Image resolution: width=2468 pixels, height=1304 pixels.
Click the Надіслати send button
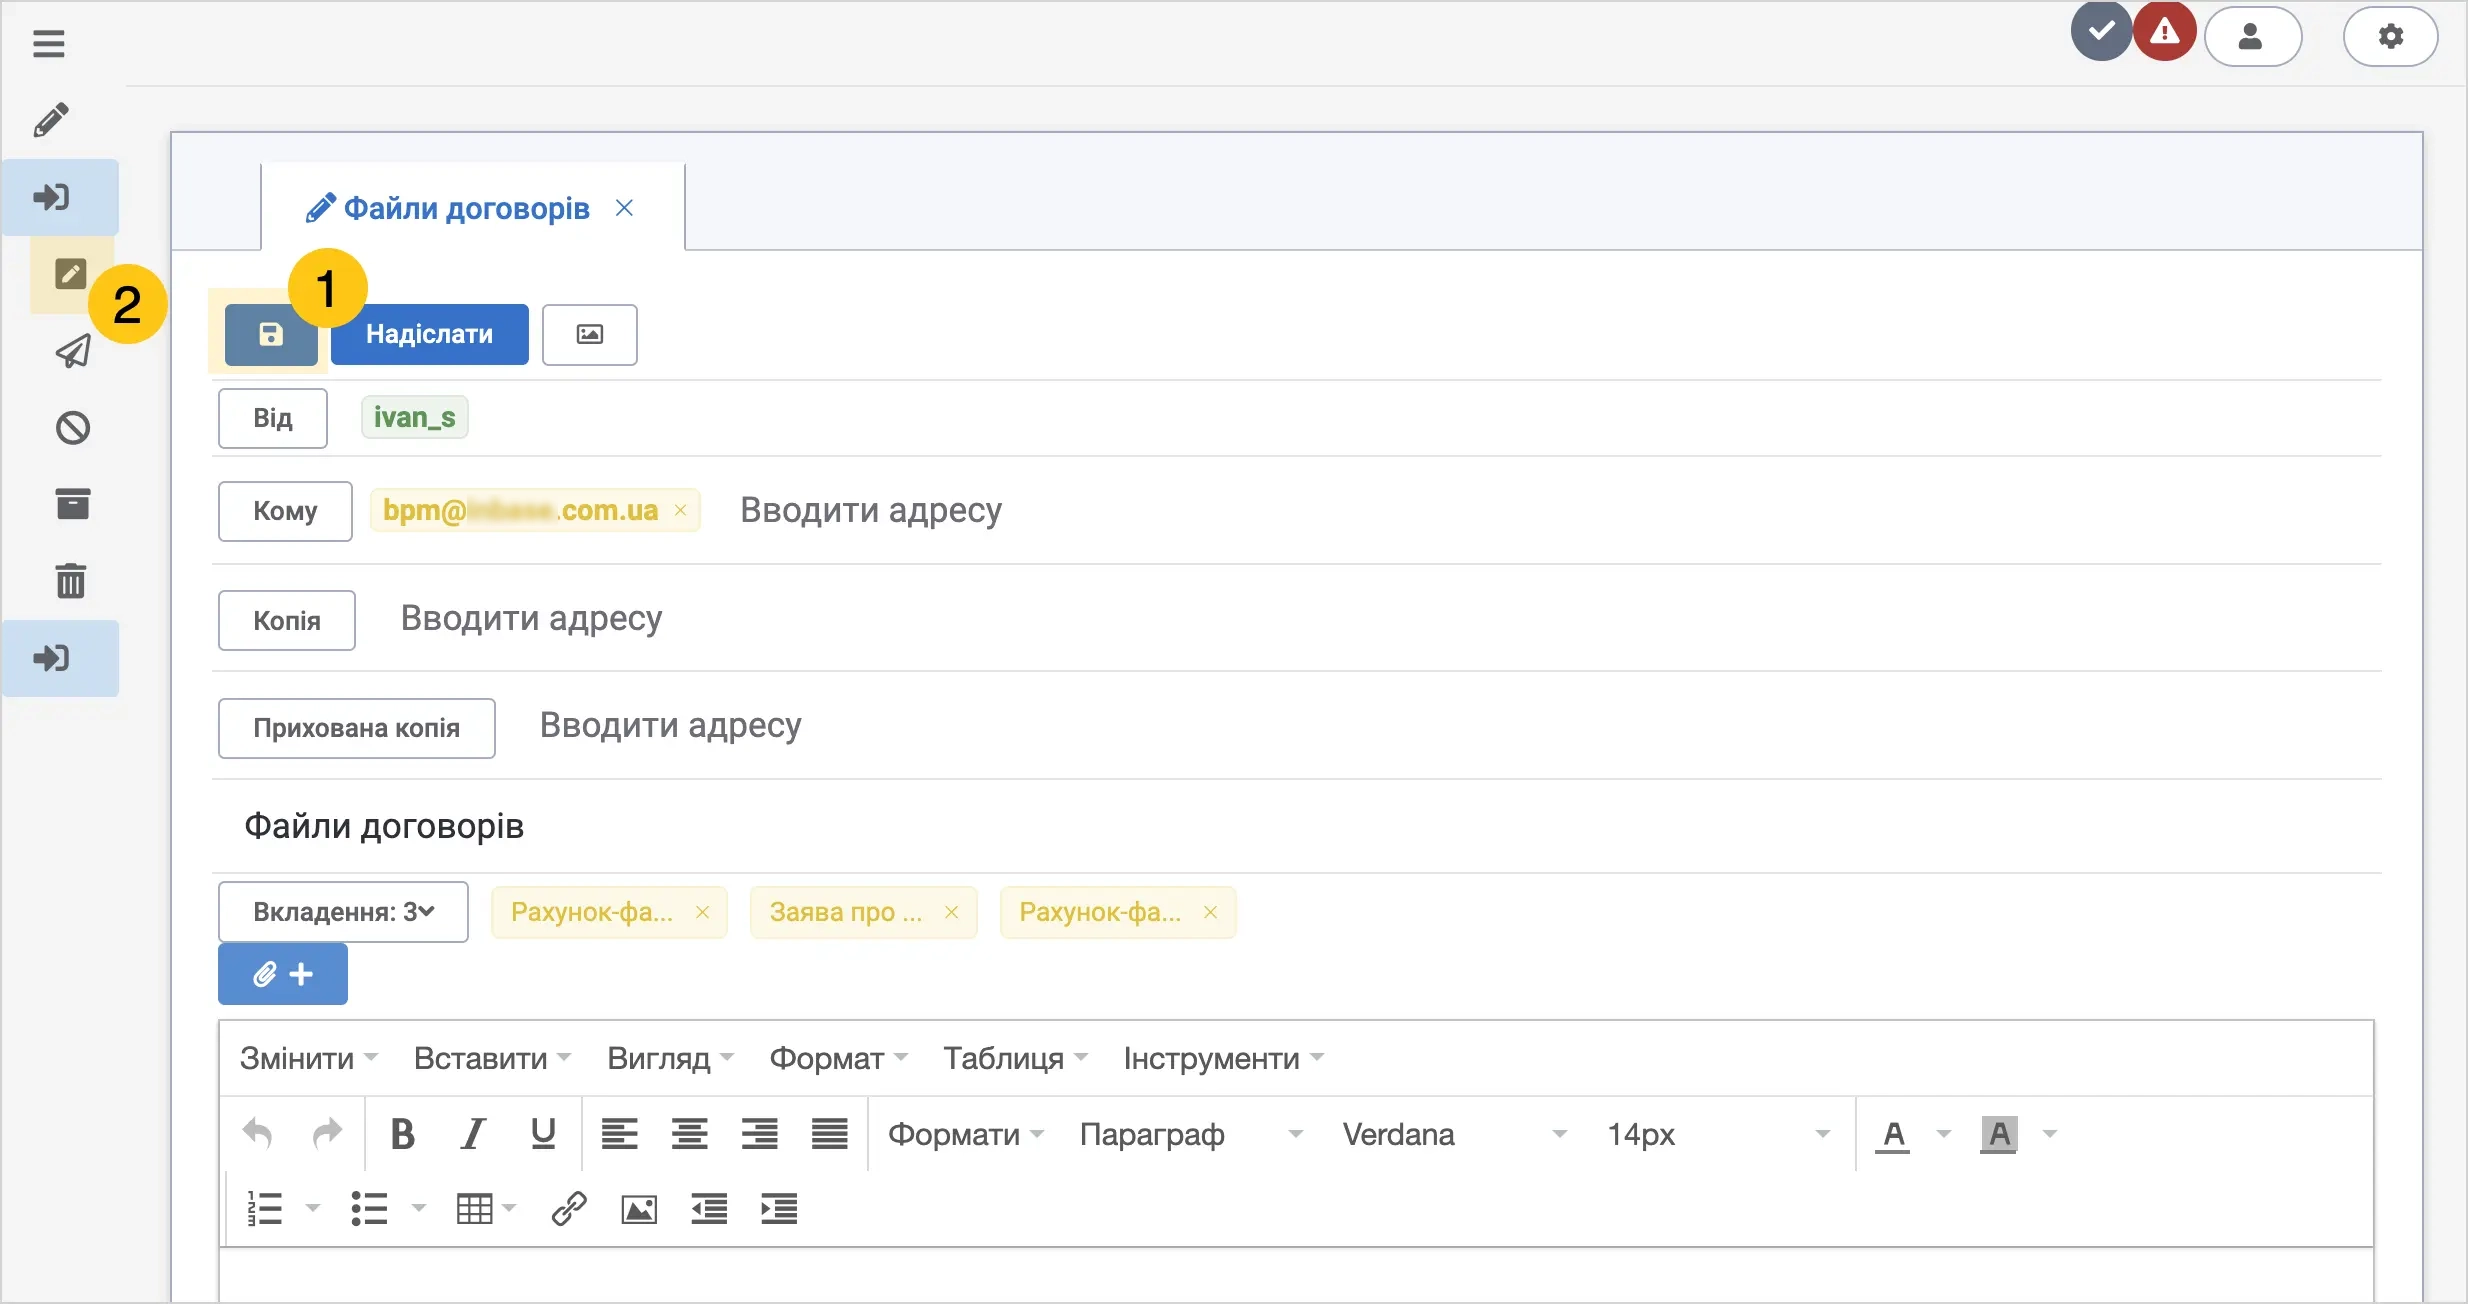click(x=430, y=335)
